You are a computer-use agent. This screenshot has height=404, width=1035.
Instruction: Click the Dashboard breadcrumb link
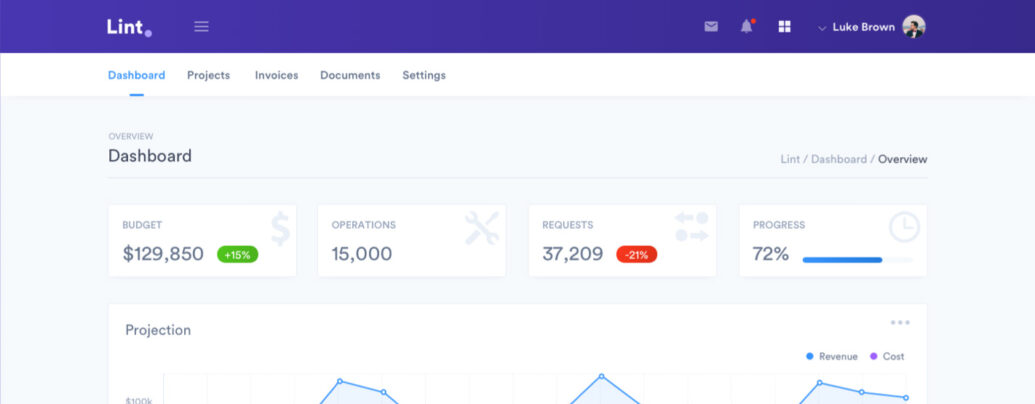(x=838, y=159)
